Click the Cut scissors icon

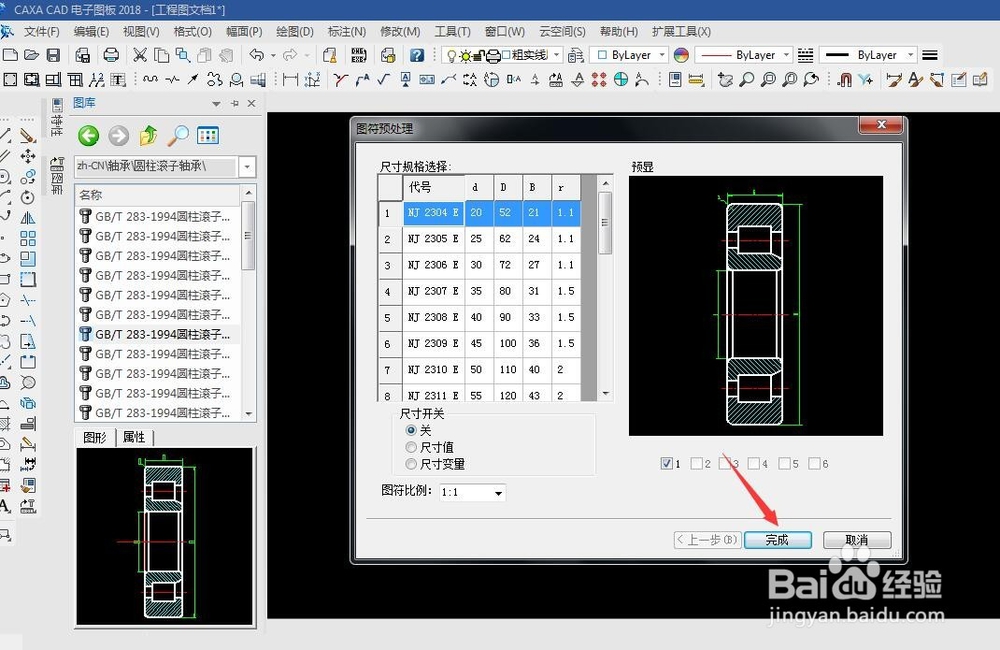(140, 55)
